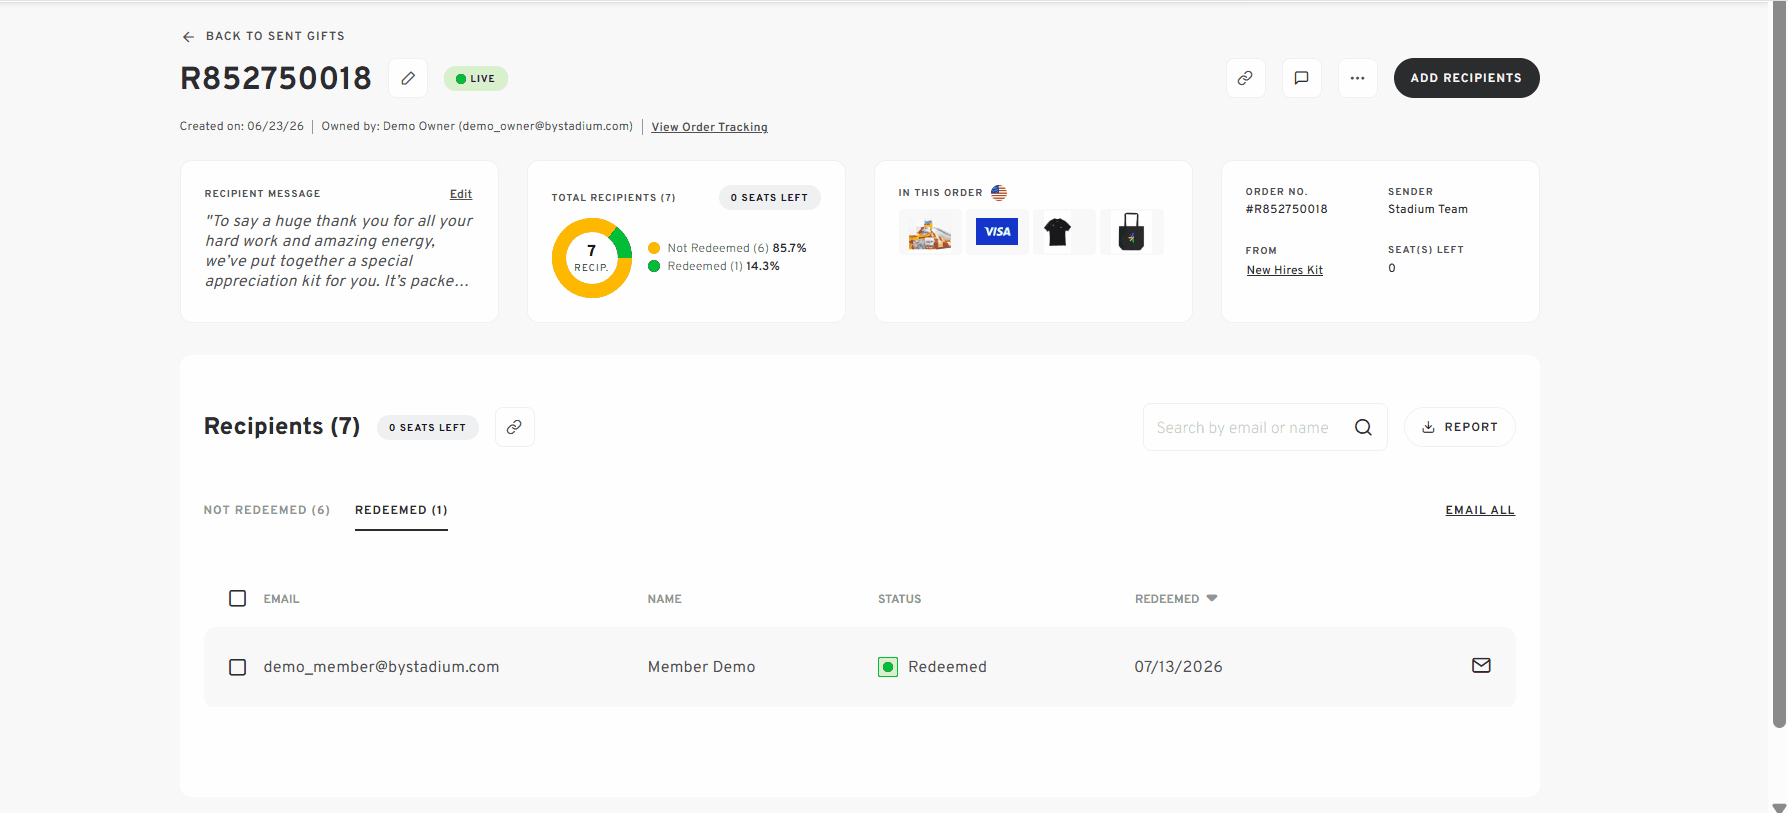This screenshot has width=1788, height=813.
Task: Sort by Redeemed column arrow
Action: point(1212,598)
